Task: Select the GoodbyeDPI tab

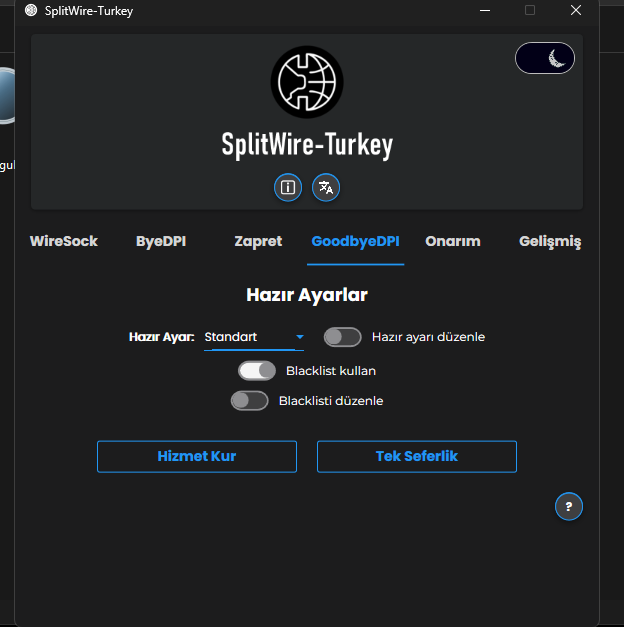Action: tap(355, 241)
